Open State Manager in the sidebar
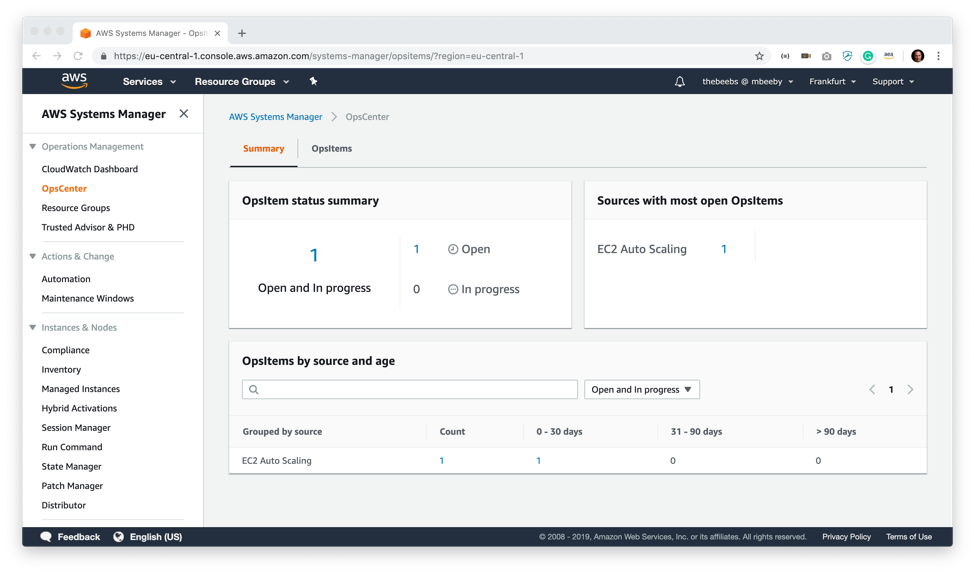 pos(71,466)
